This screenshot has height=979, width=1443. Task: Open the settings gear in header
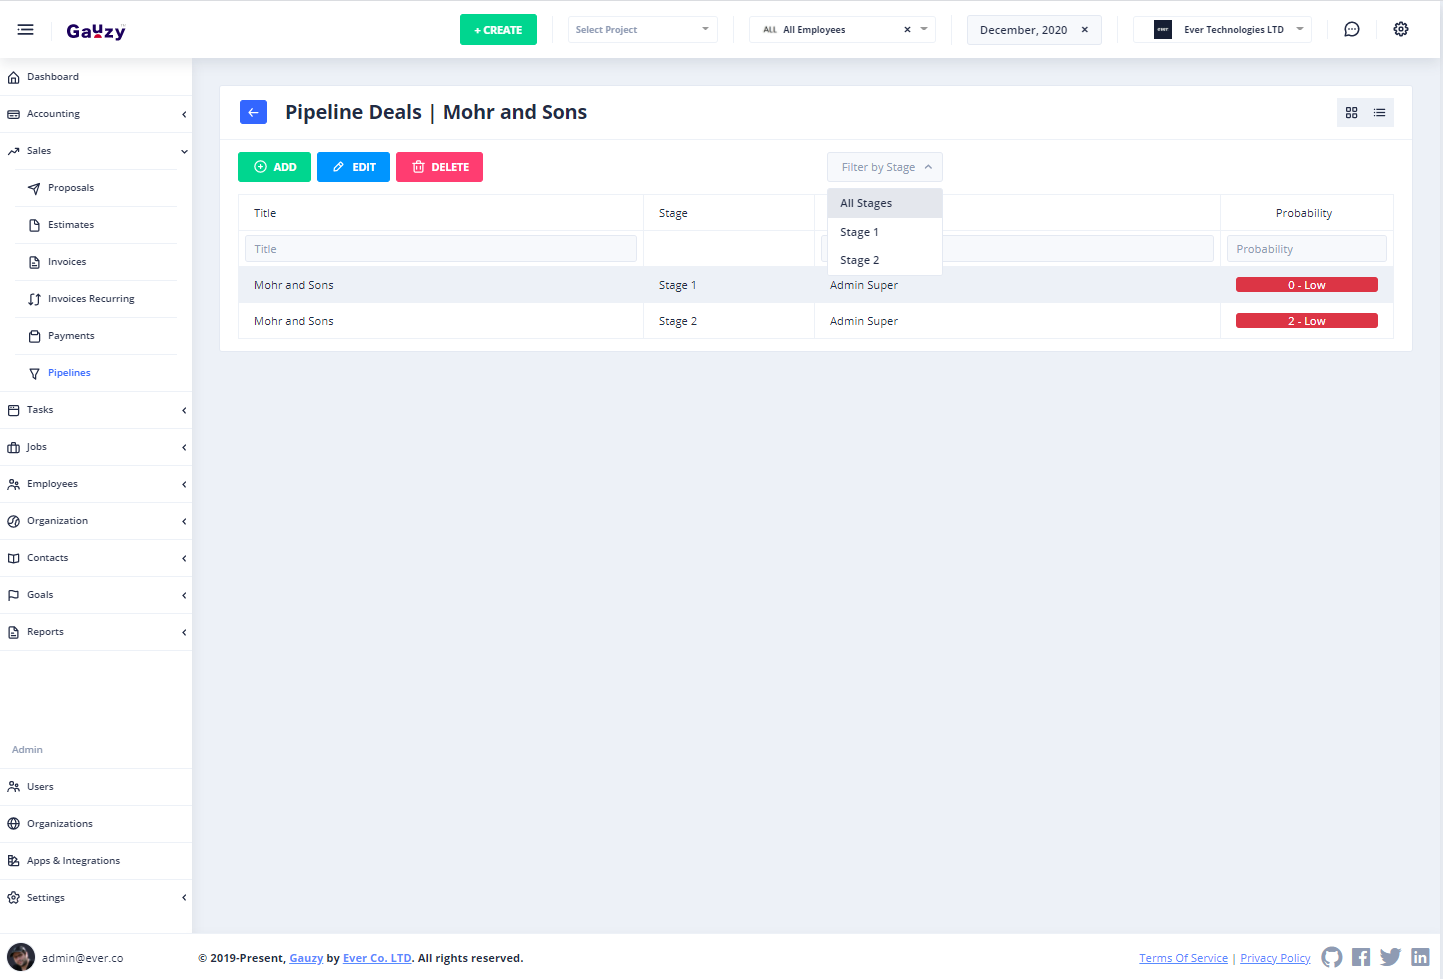(x=1400, y=30)
